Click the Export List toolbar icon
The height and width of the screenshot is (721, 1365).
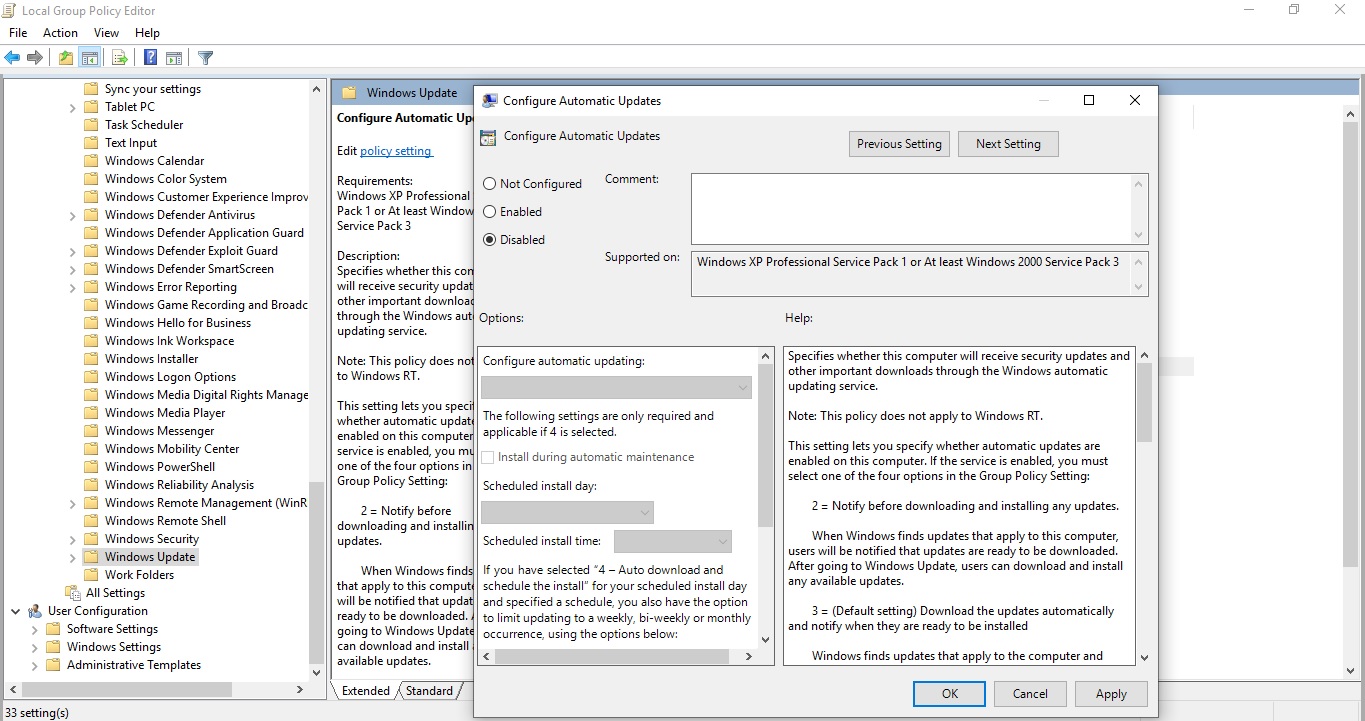119,58
